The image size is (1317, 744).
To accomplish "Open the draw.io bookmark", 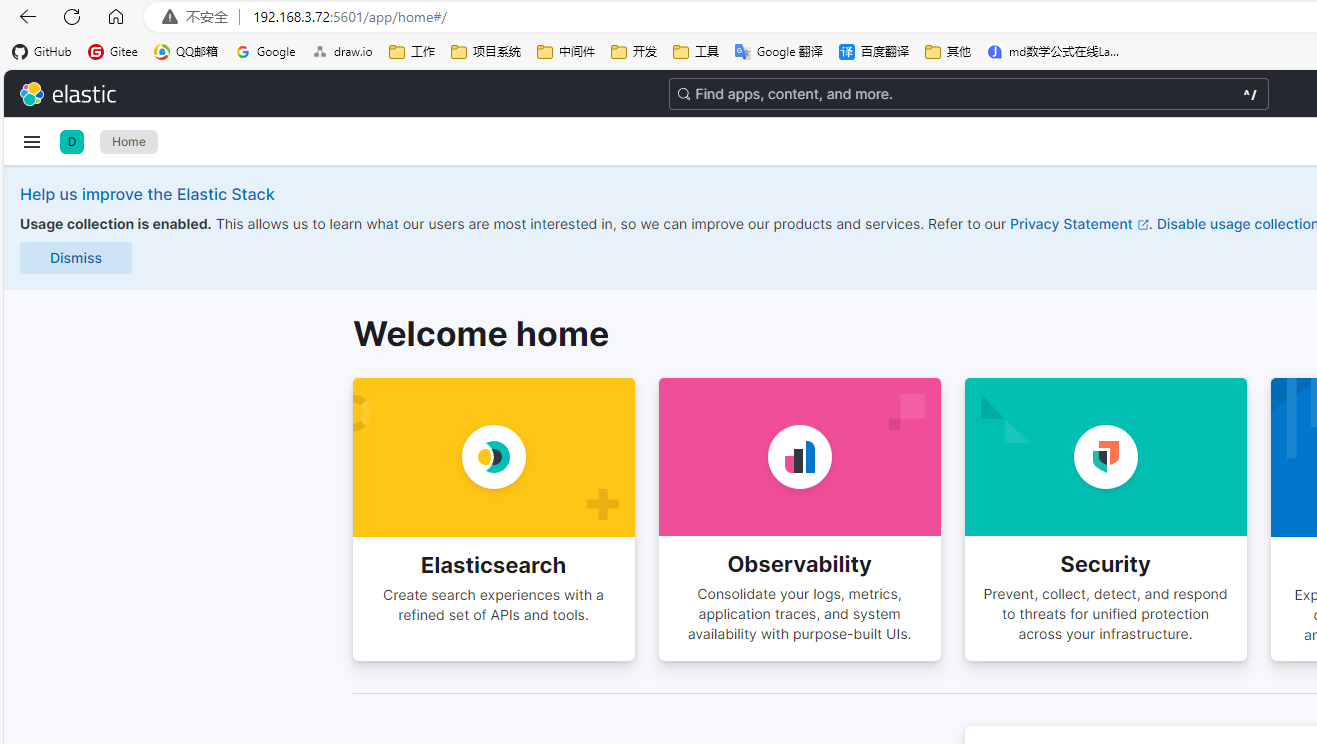I will (x=342, y=52).
